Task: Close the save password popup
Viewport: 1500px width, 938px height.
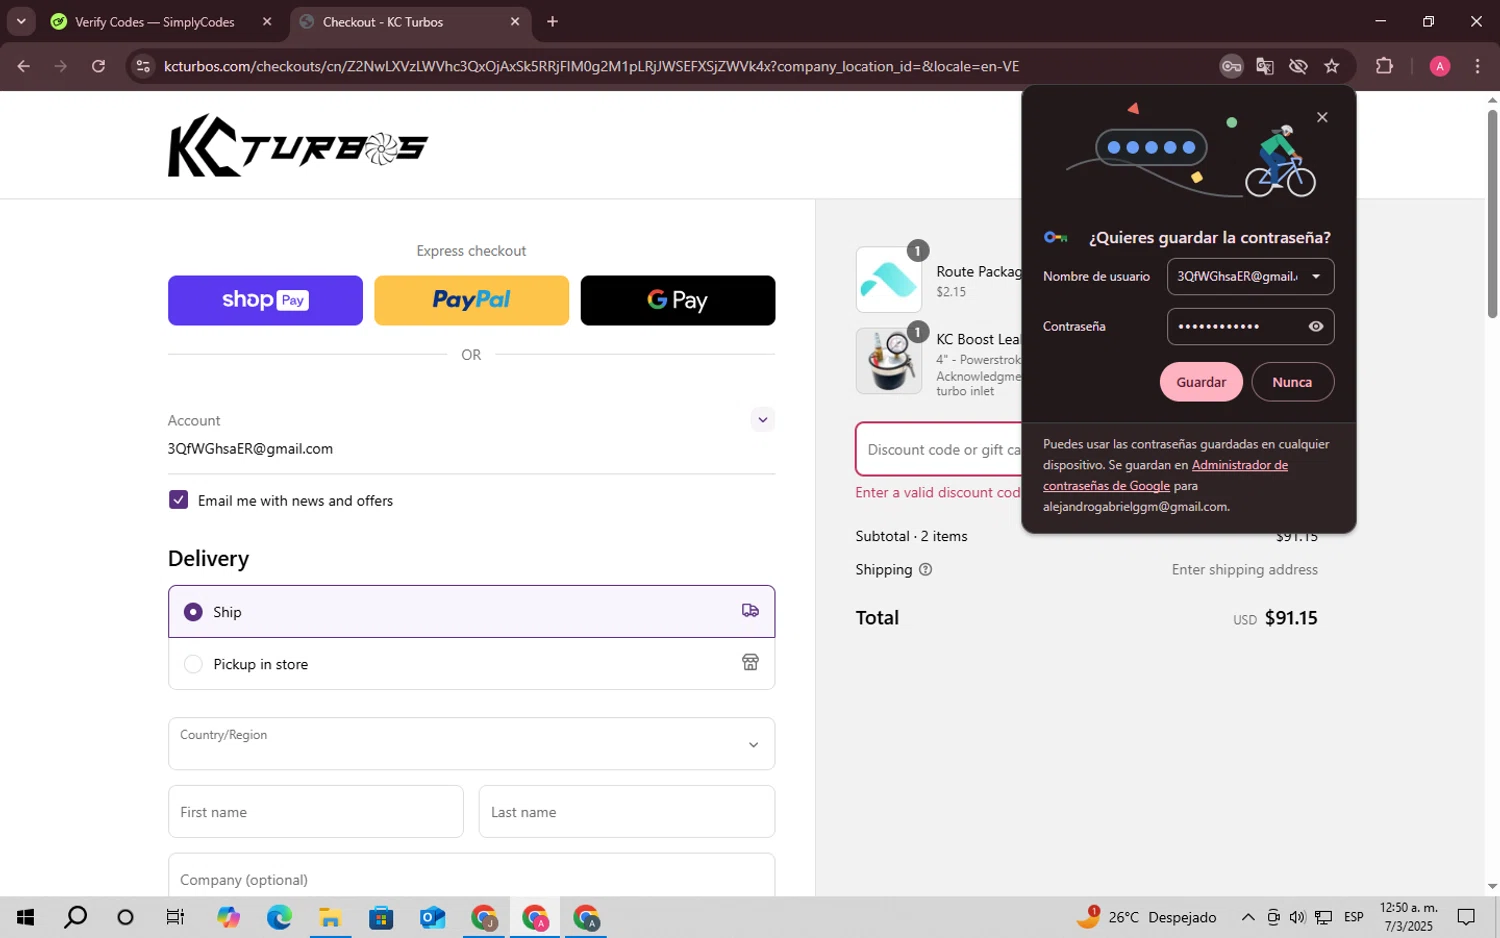Action: [x=1322, y=117]
